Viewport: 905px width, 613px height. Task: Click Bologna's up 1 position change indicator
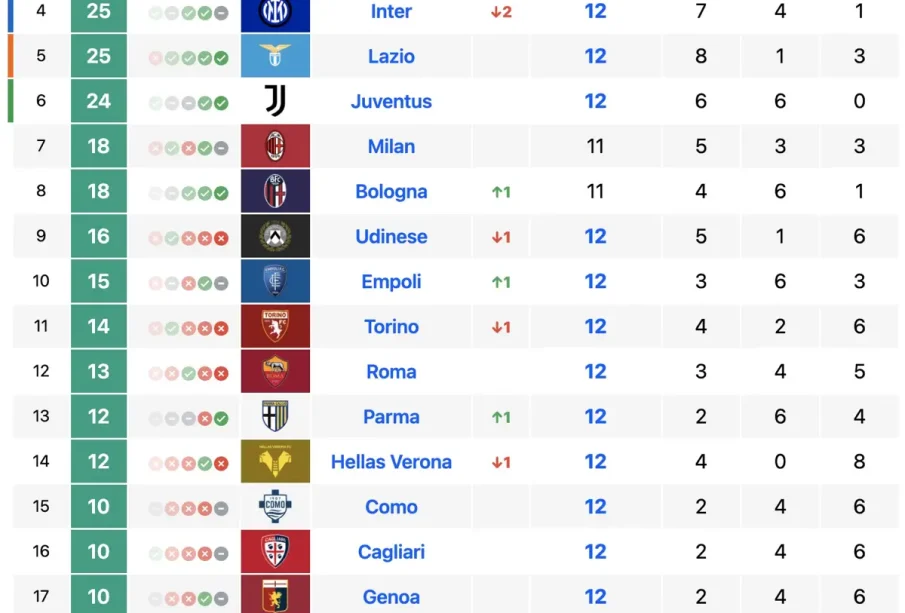[x=501, y=192]
